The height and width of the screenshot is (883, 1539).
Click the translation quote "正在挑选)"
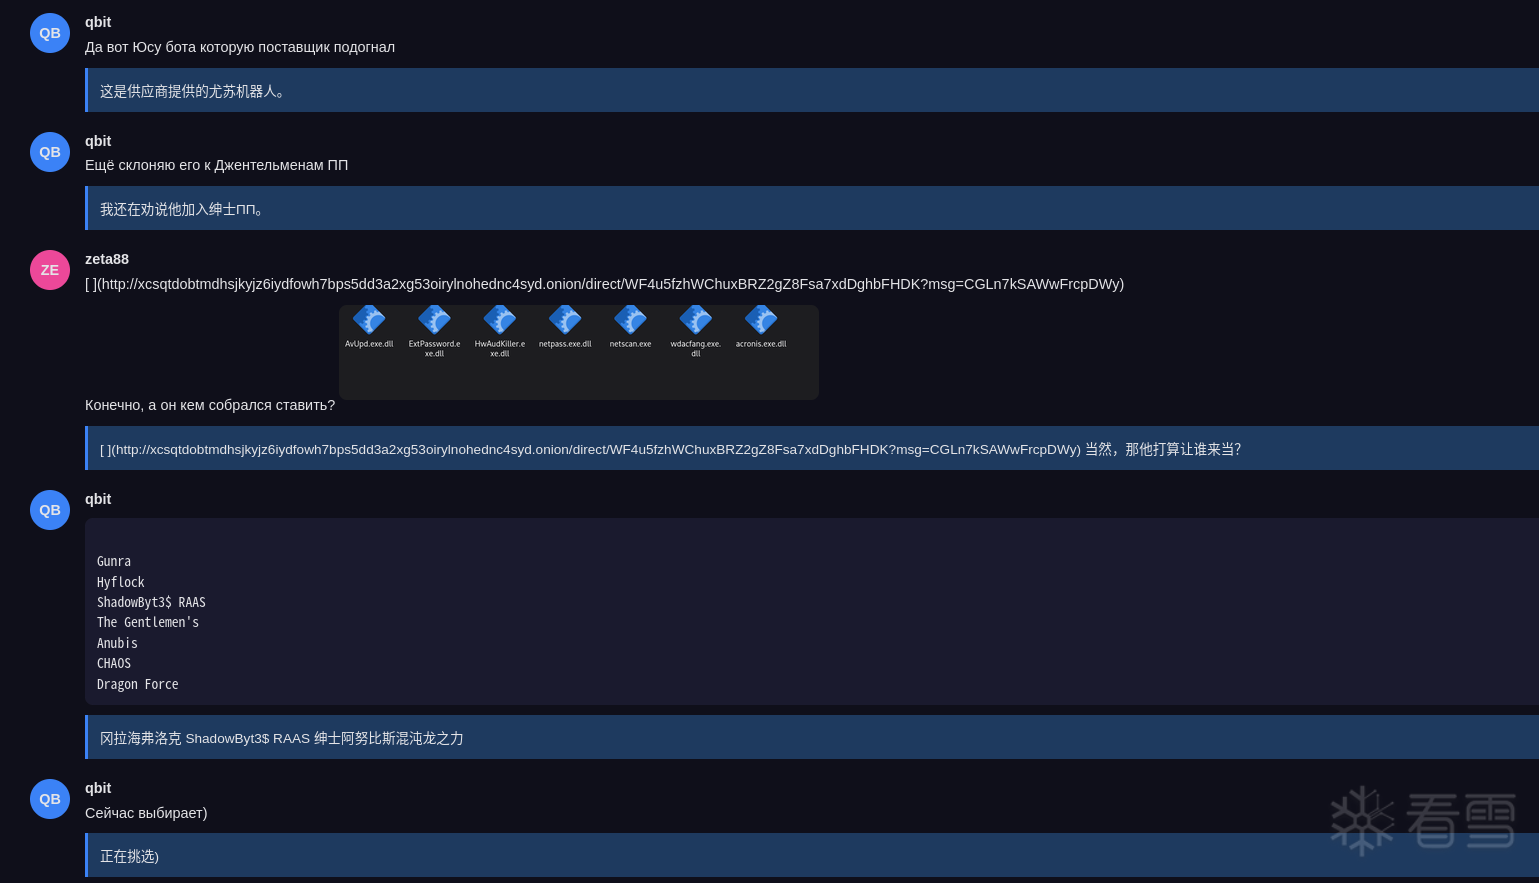coord(812,855)
